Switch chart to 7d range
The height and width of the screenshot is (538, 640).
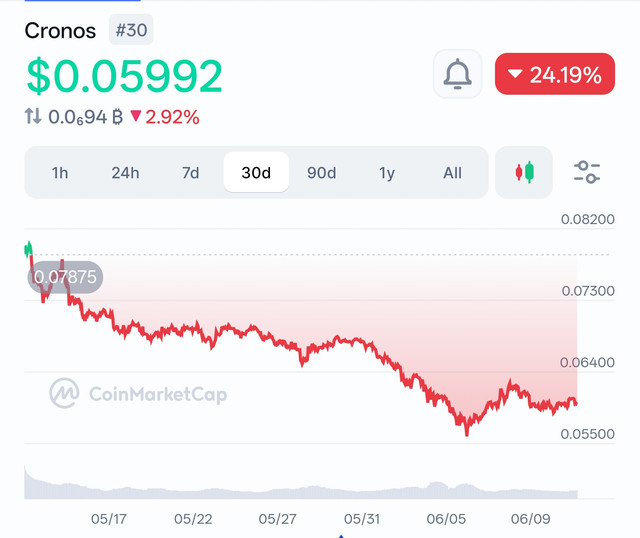191,173
